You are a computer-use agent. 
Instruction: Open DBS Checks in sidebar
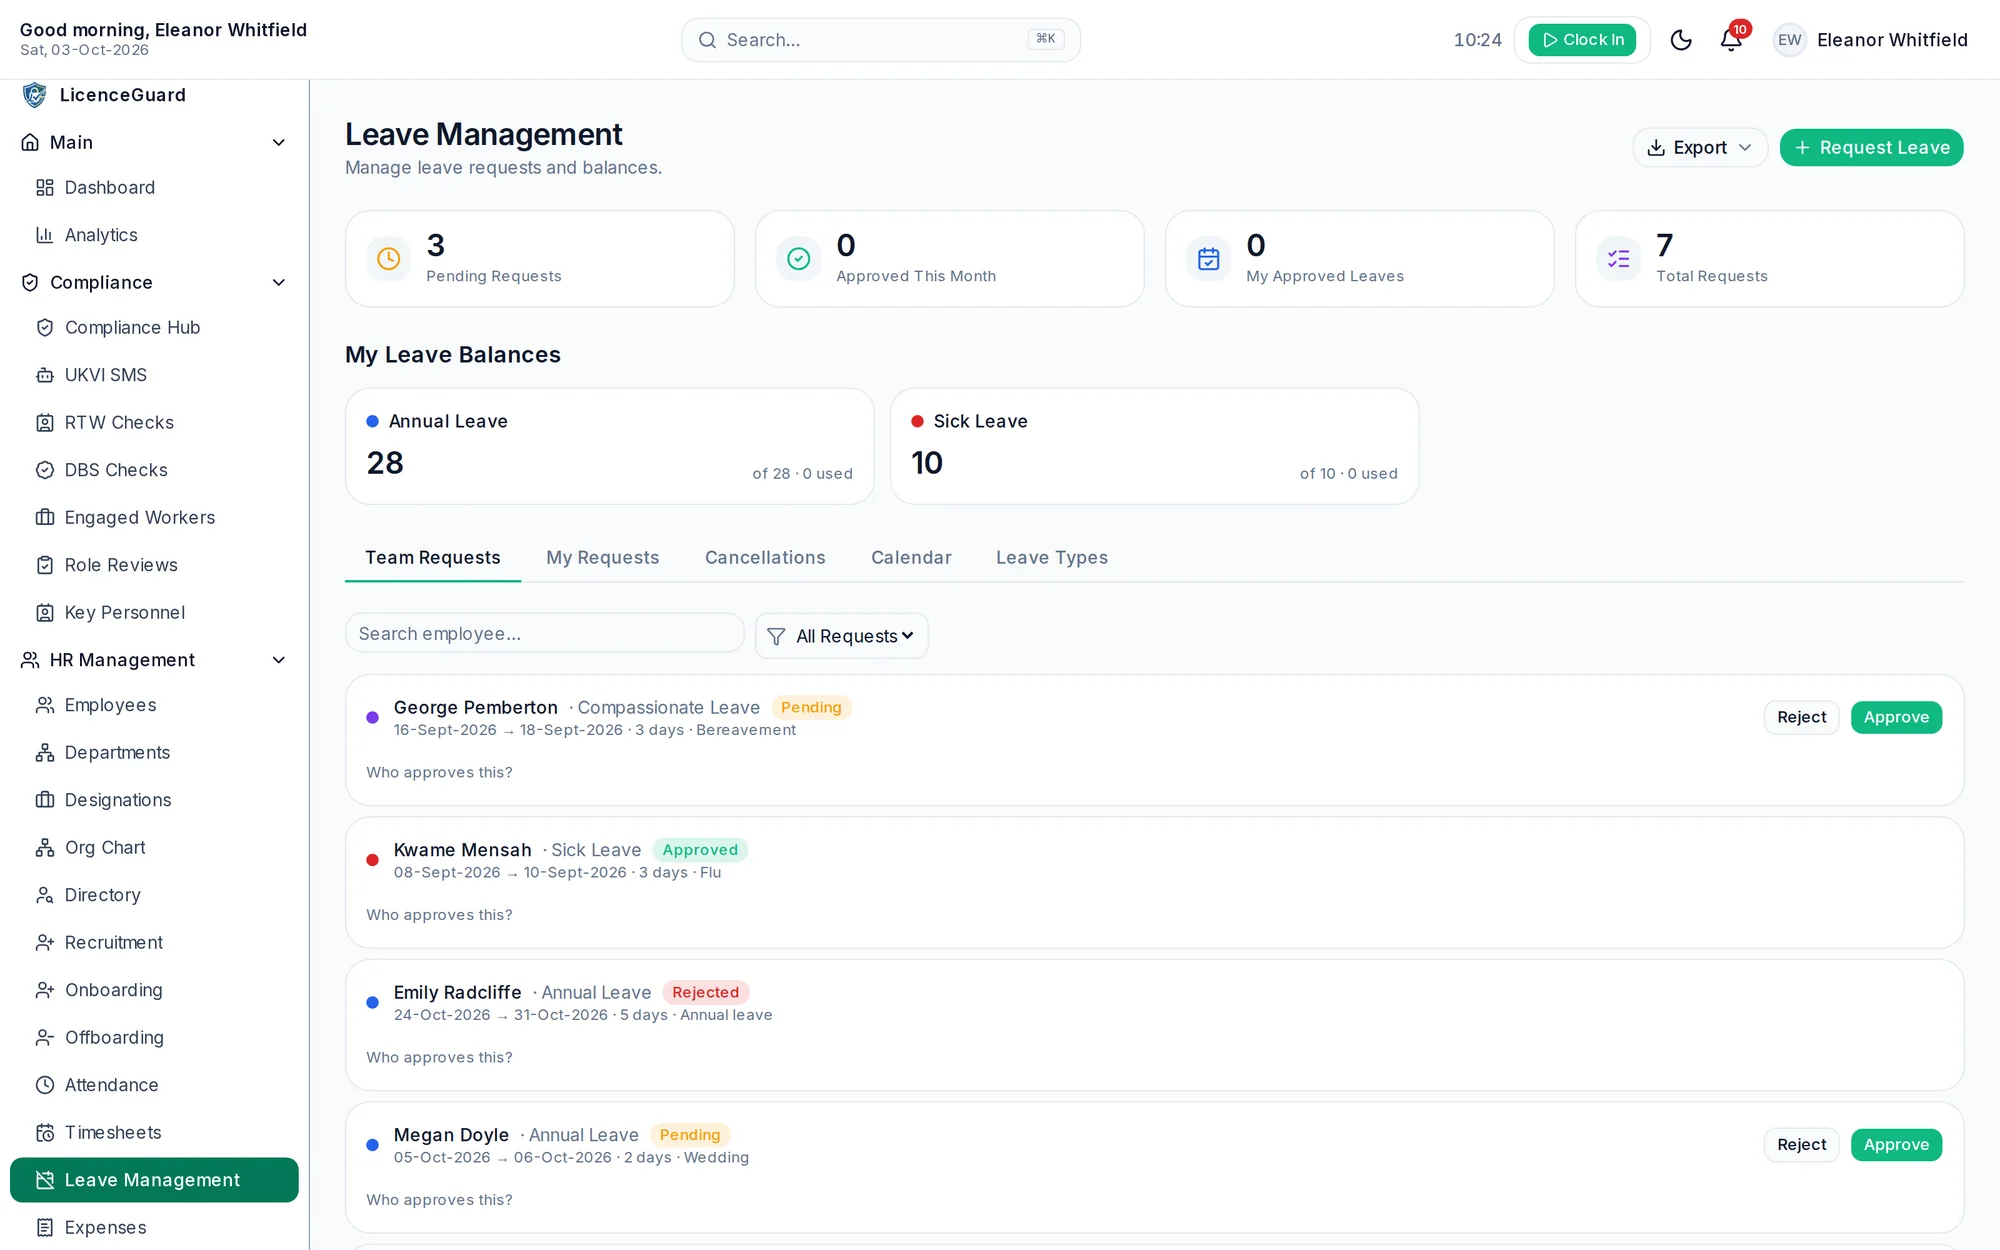pos(154,470)
